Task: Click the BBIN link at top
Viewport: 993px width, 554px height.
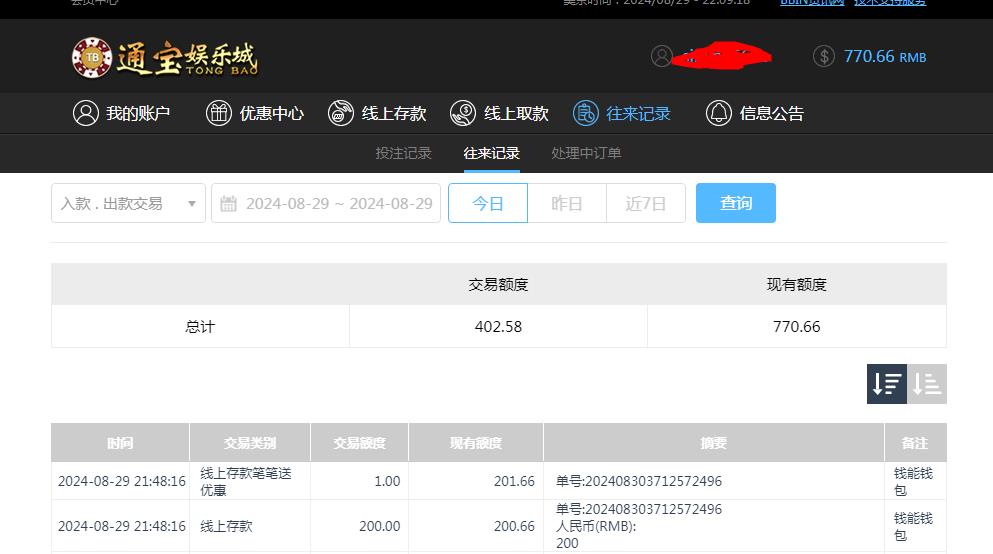Action: click(x=813, y=3)
